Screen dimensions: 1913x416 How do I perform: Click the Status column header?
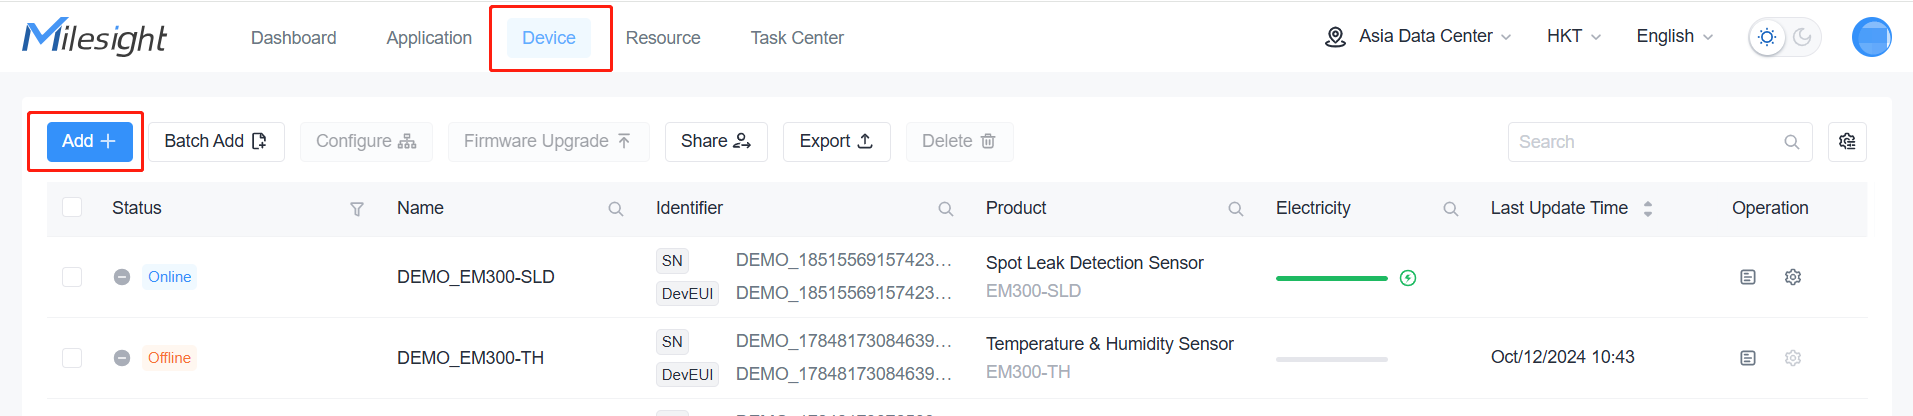pos(137,208)
